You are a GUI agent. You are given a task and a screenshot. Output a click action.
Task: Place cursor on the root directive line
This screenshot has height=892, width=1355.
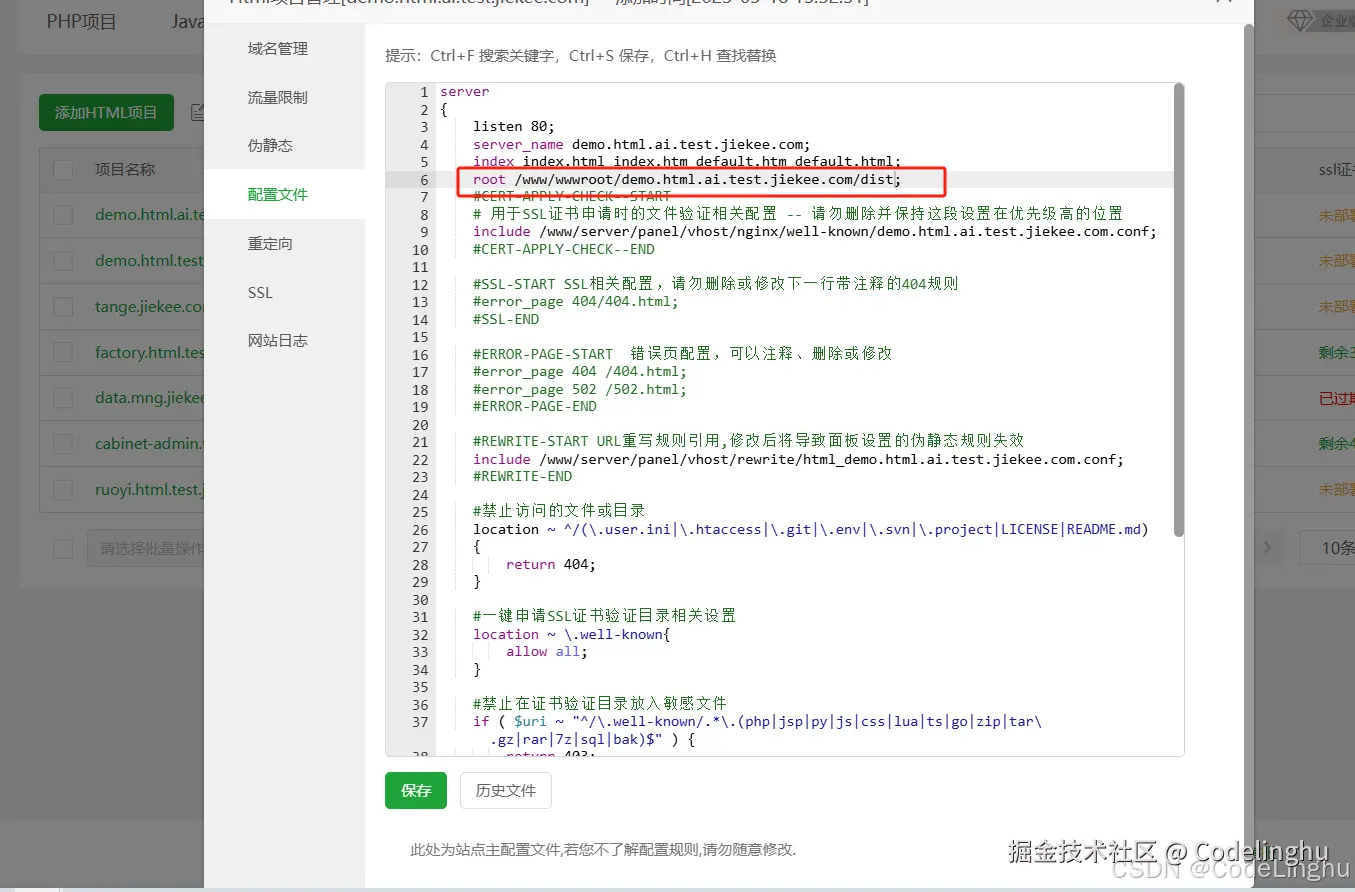(x=687, y=179)
